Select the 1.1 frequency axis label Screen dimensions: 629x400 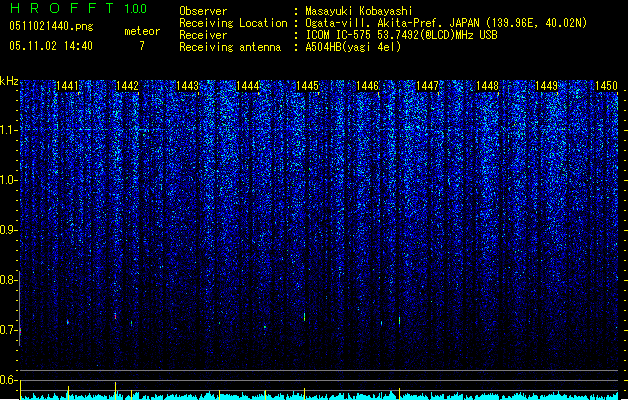point(9,130)
